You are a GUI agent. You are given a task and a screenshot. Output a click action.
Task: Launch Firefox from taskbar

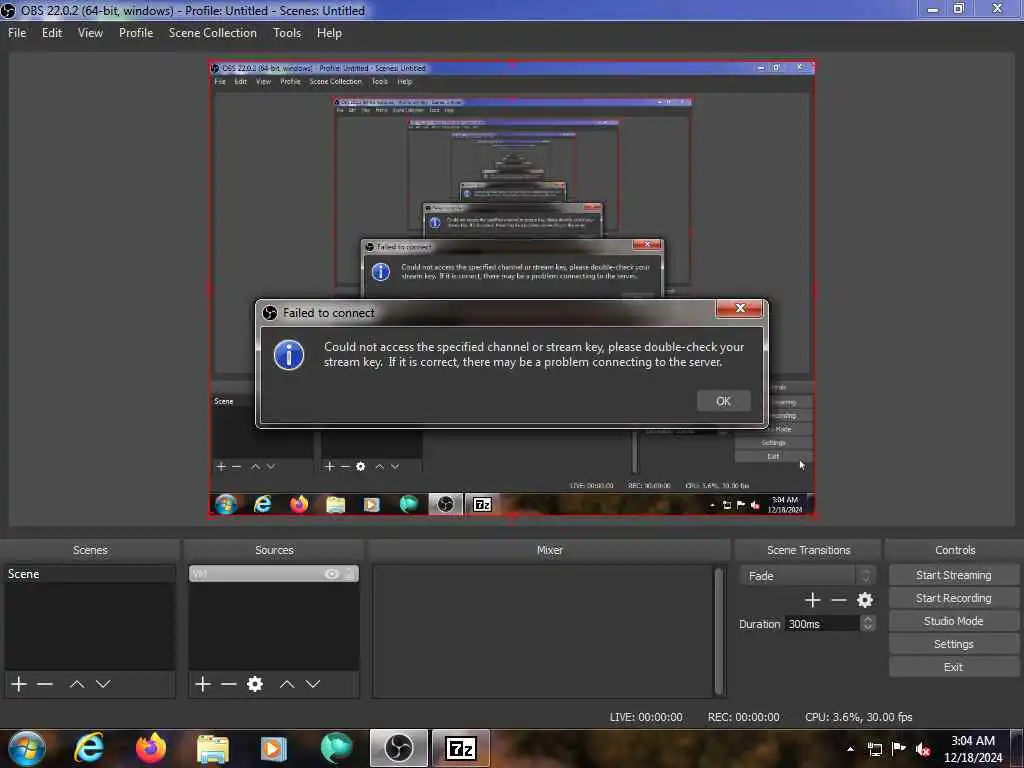[x=151, y=748]
